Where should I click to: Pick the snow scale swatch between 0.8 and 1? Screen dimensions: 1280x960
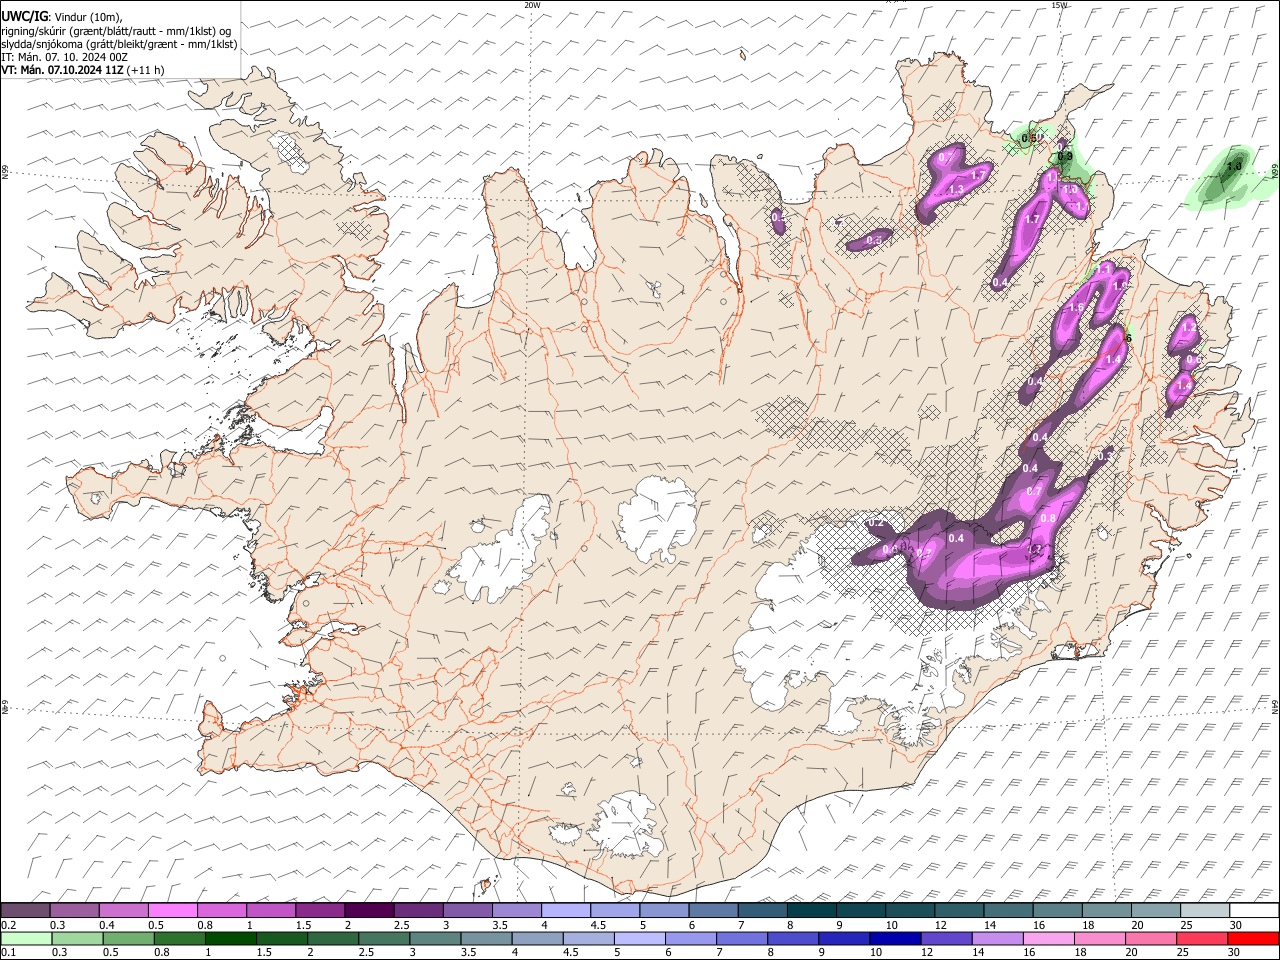click(222, 910)
